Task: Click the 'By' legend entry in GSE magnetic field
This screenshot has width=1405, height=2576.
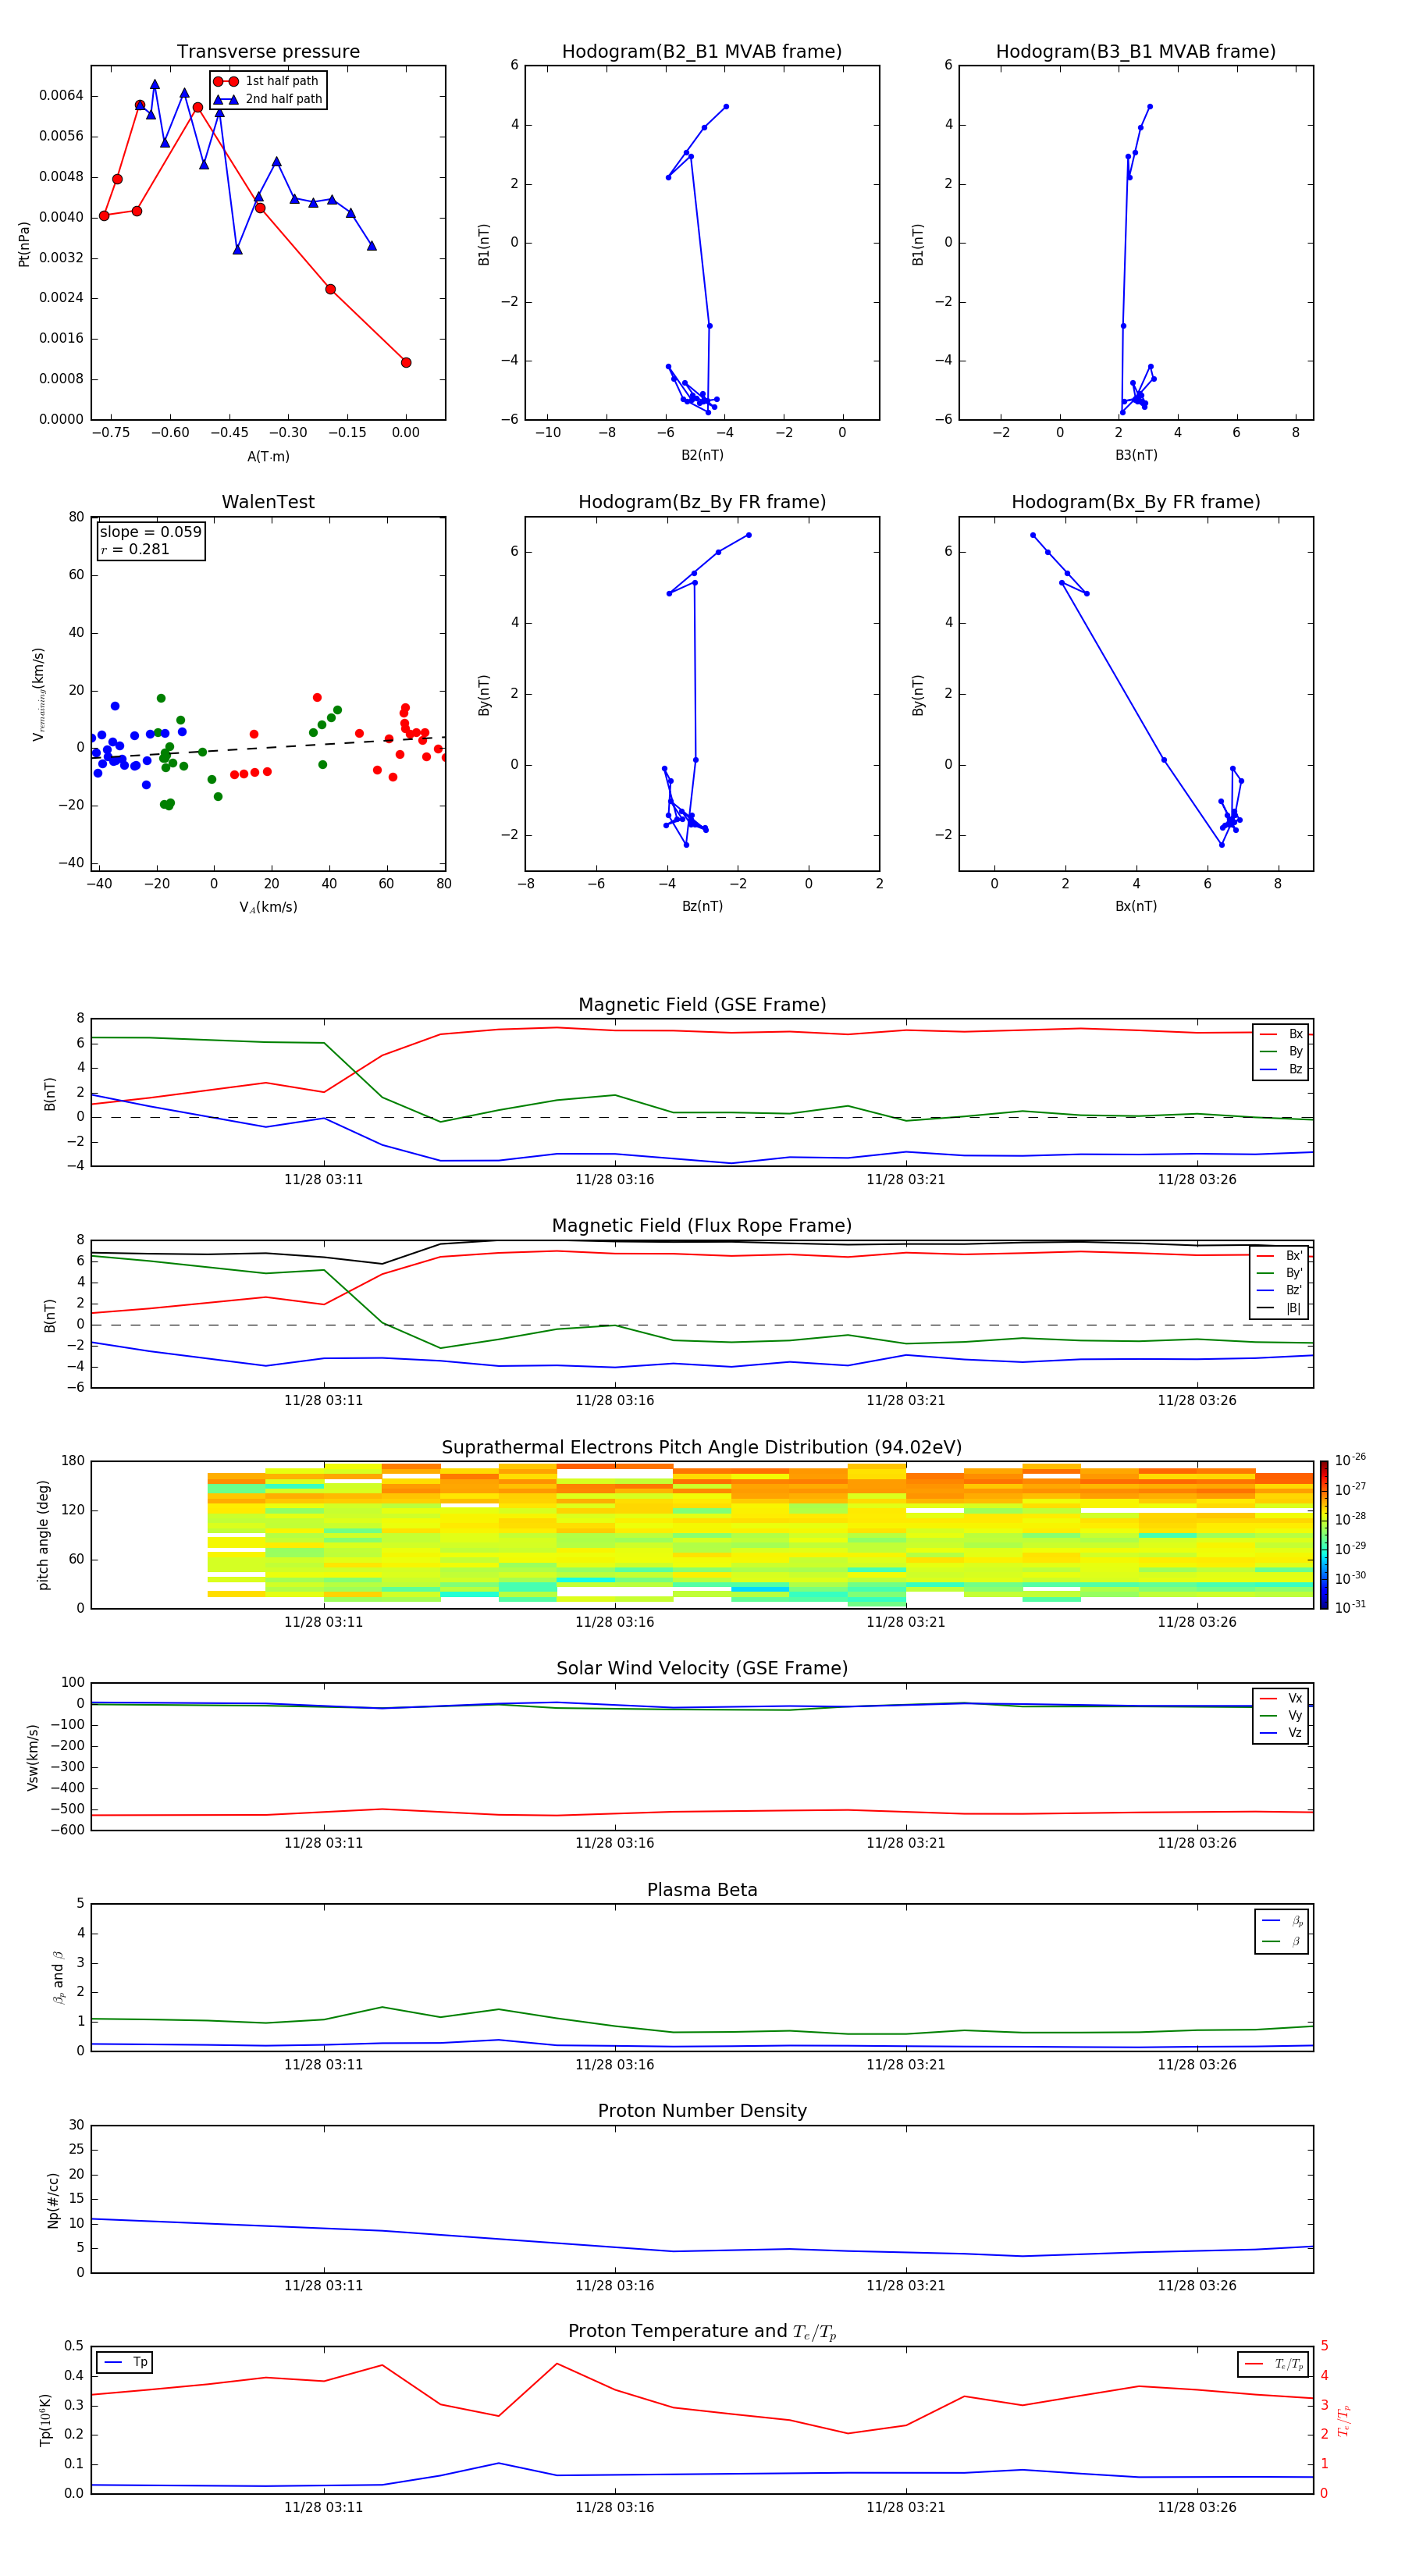Action: click(1281, 1052)
